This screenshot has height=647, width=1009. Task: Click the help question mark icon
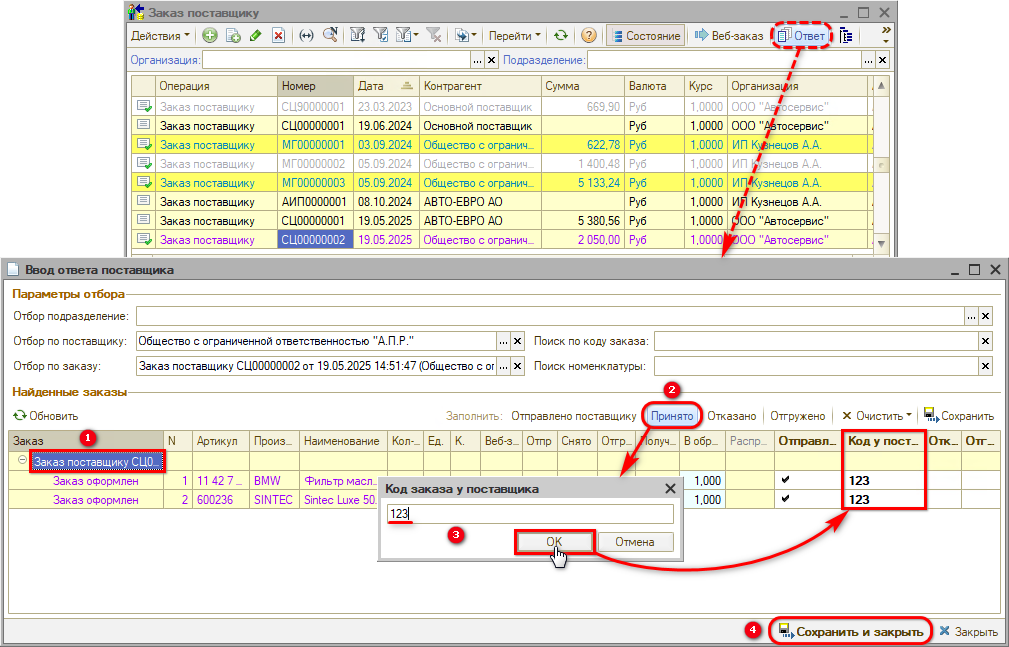(x=589, y=36)
